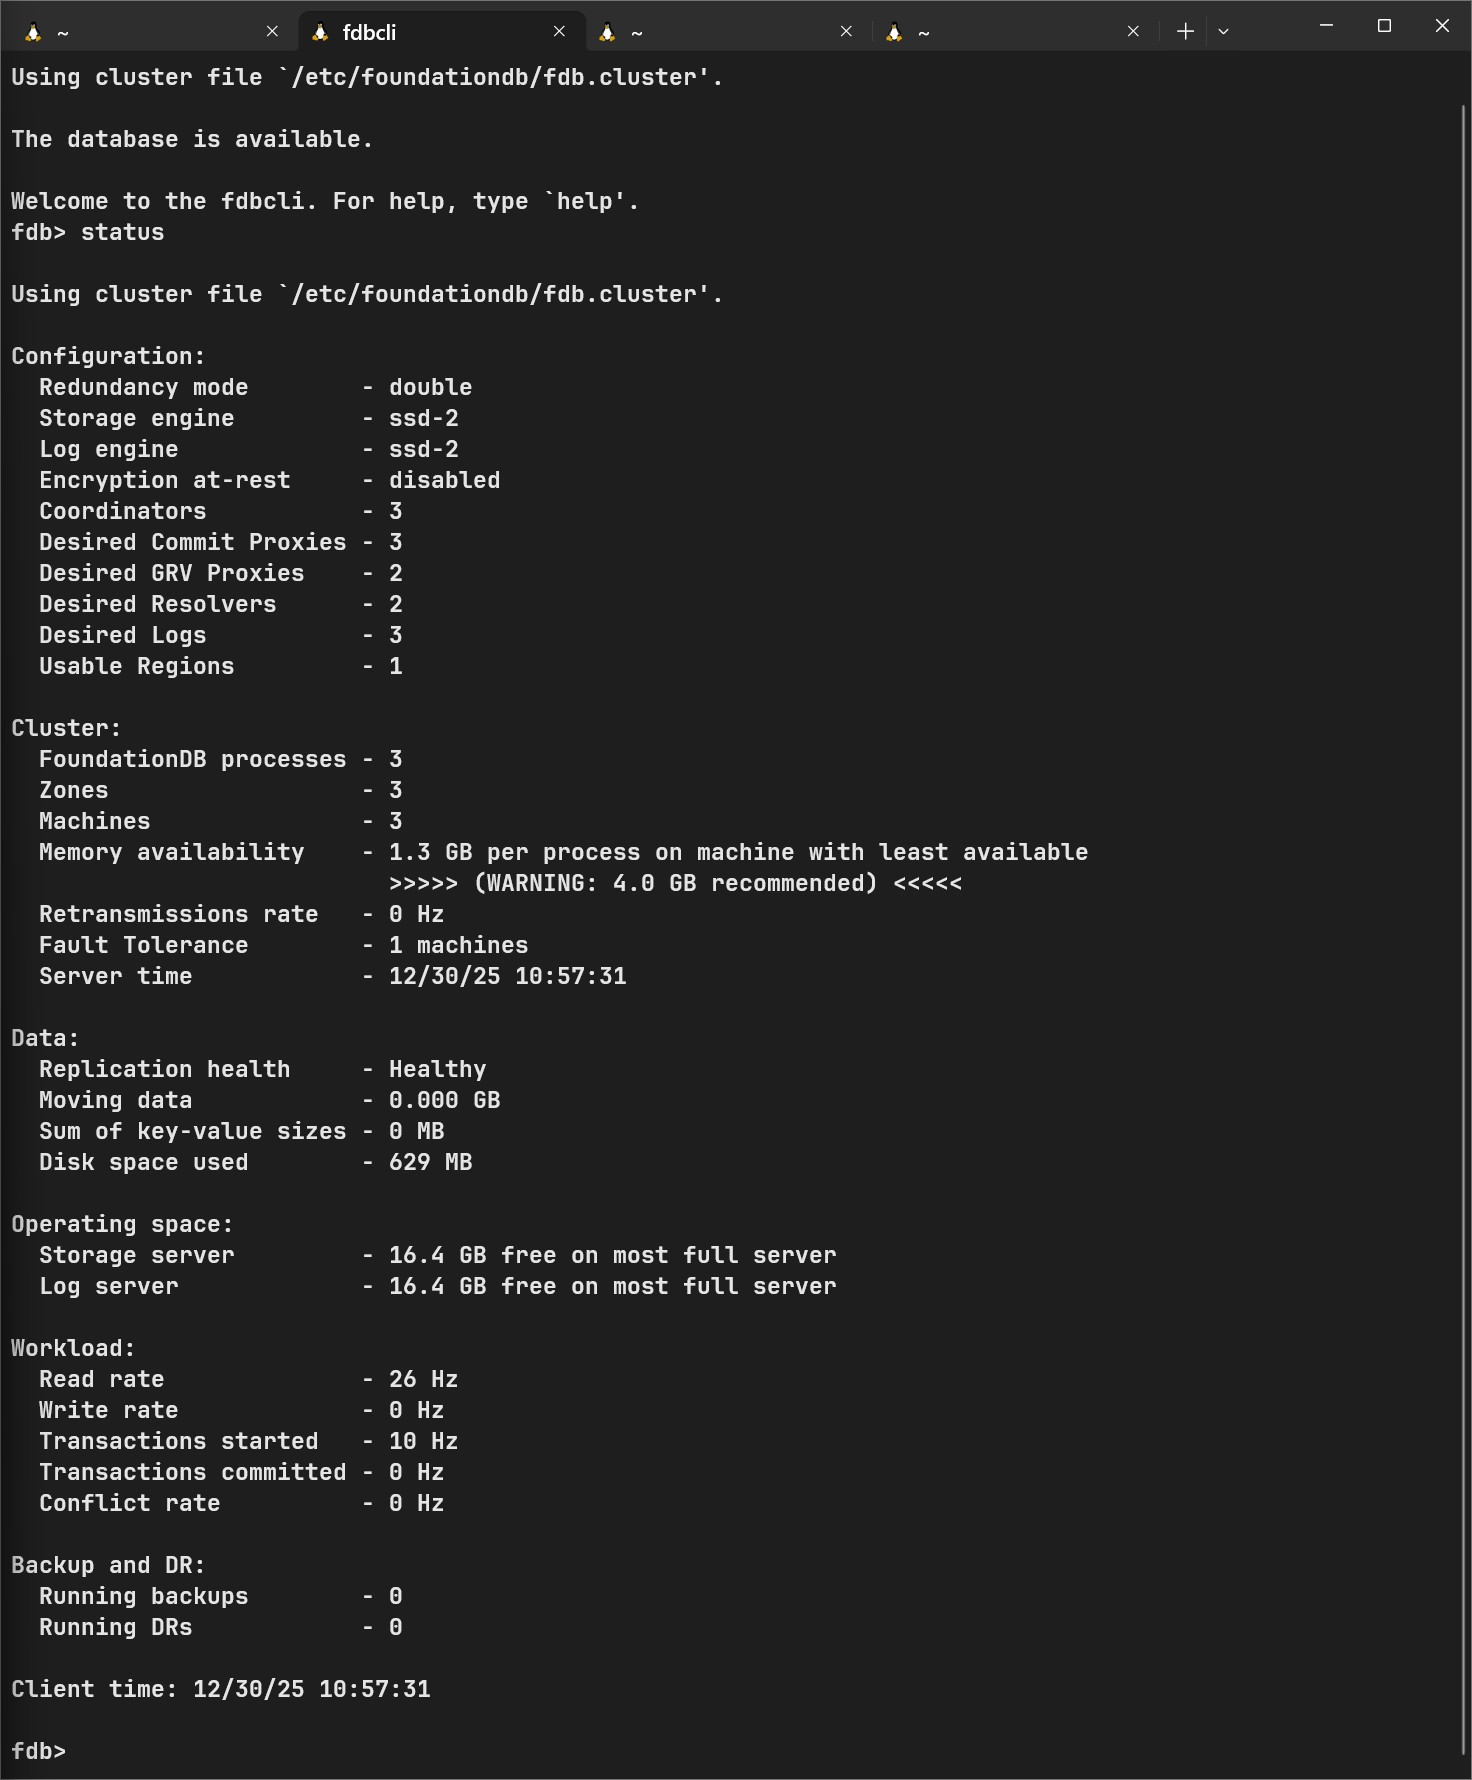Screen dimensions: 1472x1780
Task: Close the fdbcli tab
Action: tap(559, 32)
